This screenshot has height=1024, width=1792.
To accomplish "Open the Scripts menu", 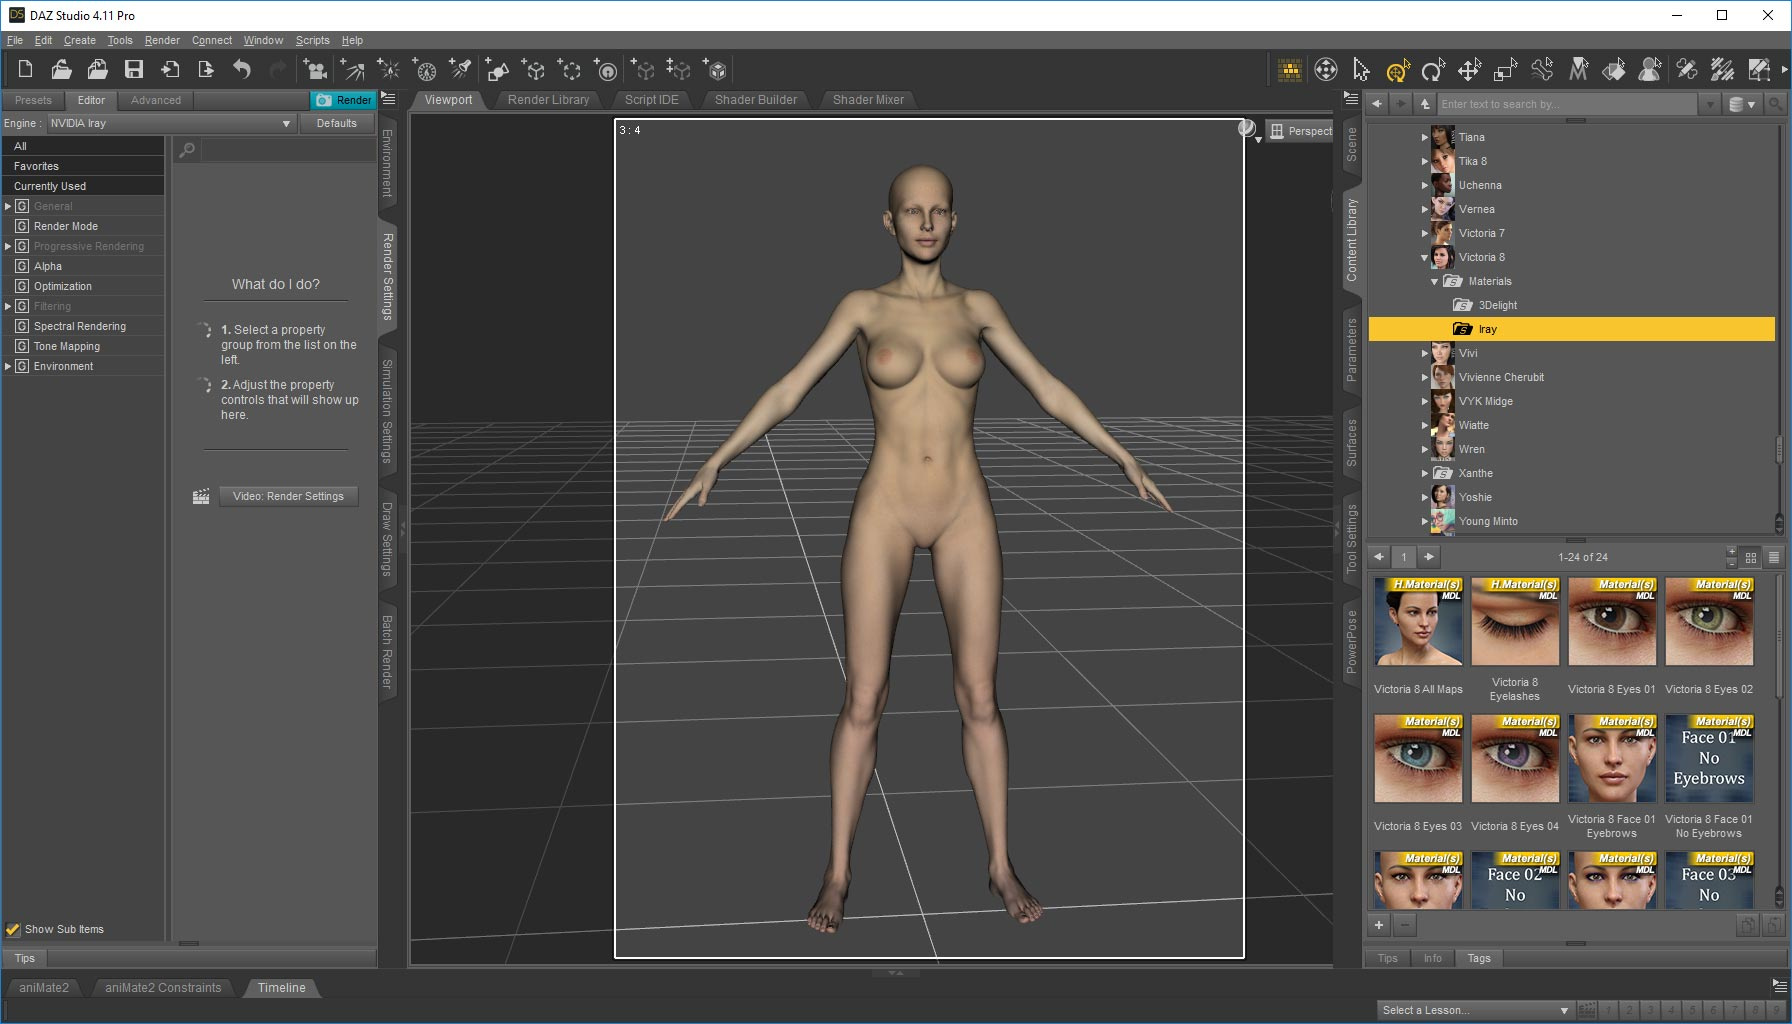I will (x=312, y=40).
